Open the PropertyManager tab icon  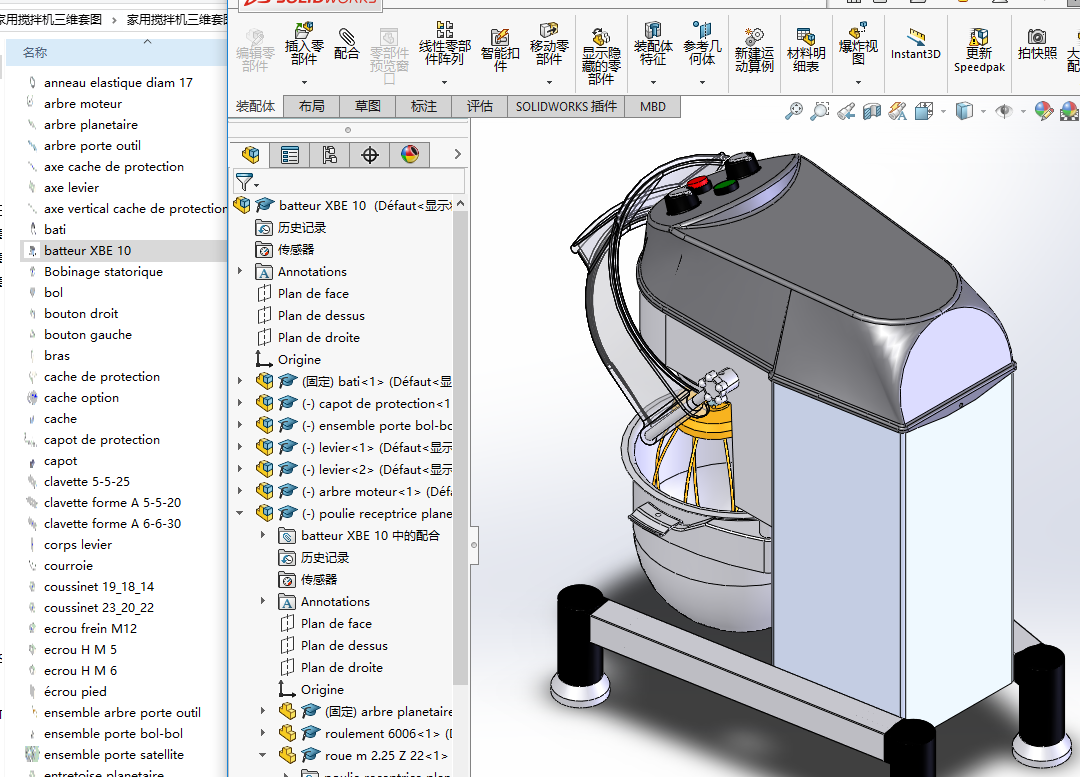[x=290, y=154]
